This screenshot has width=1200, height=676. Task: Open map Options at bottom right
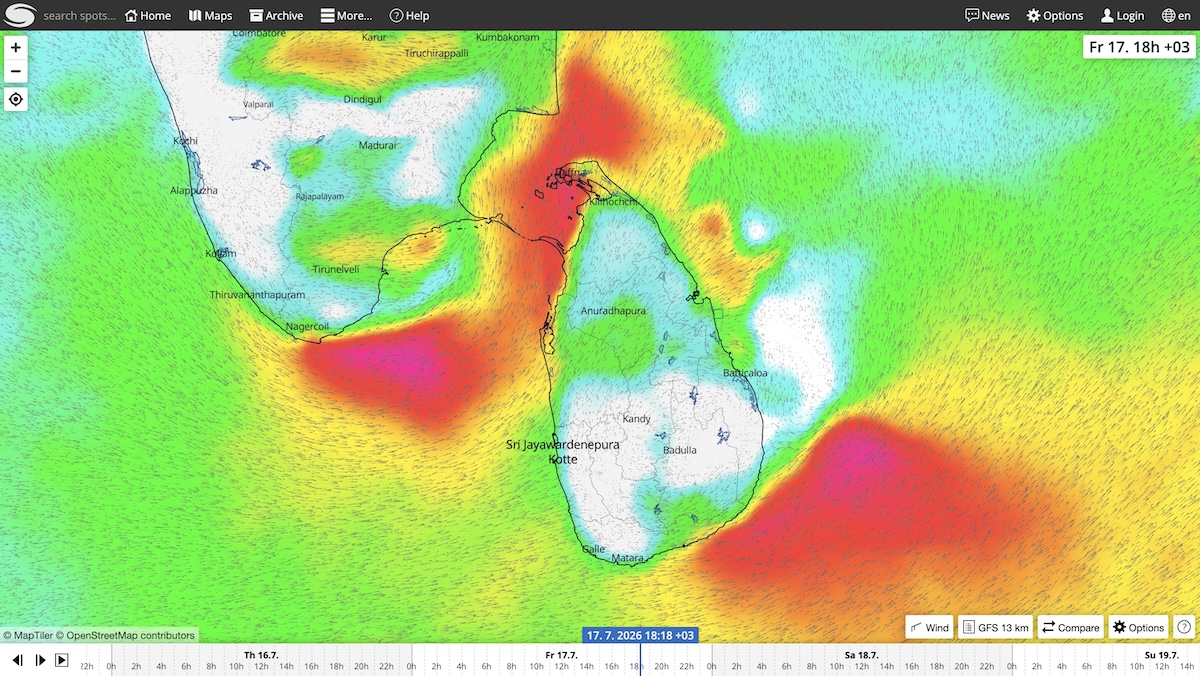coord(1138,627)
